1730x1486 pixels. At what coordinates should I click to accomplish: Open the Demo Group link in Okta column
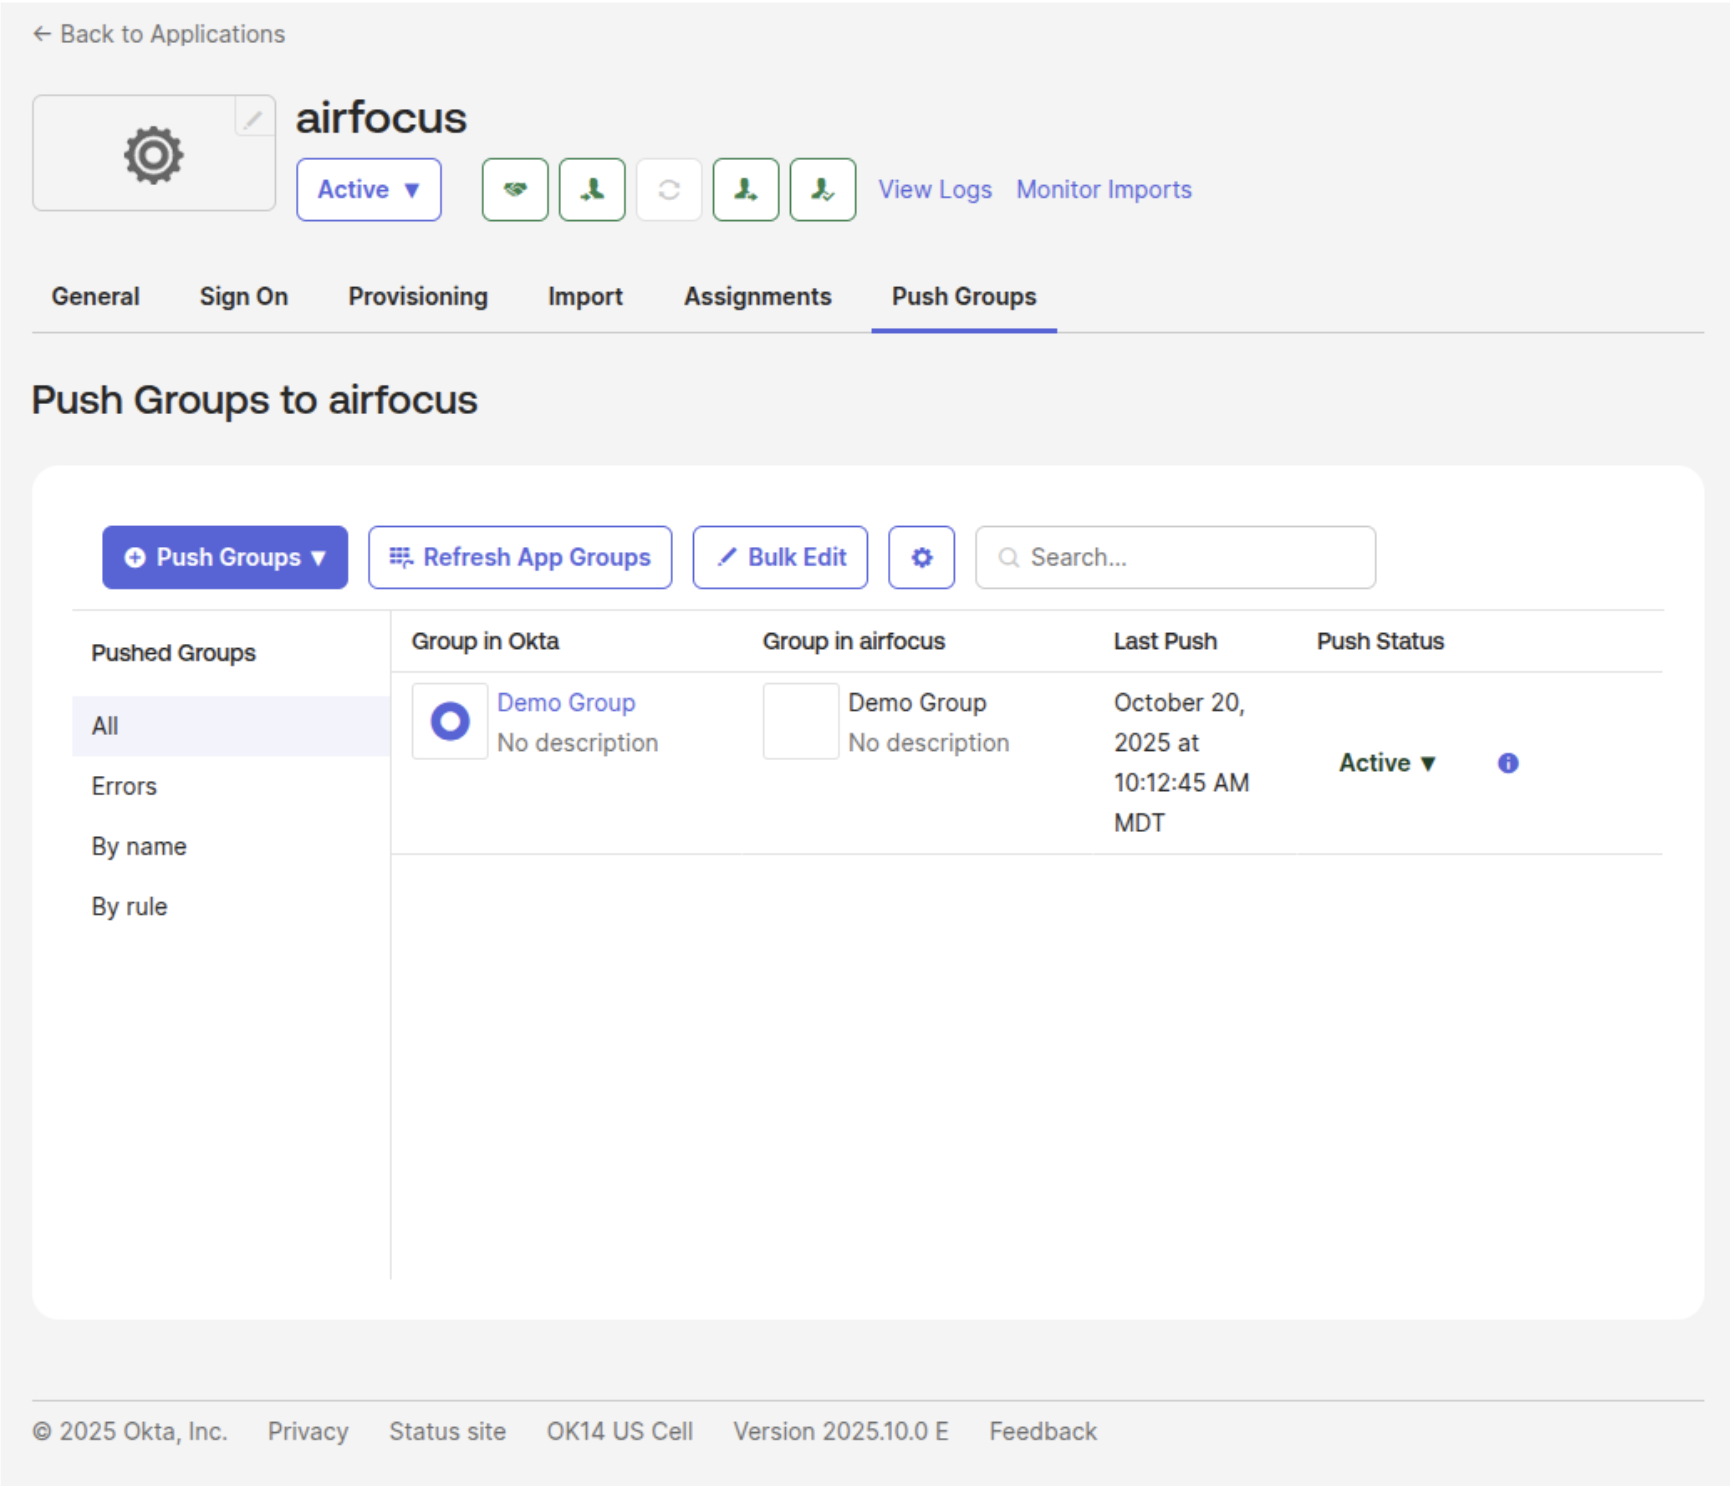coord(566,703)
